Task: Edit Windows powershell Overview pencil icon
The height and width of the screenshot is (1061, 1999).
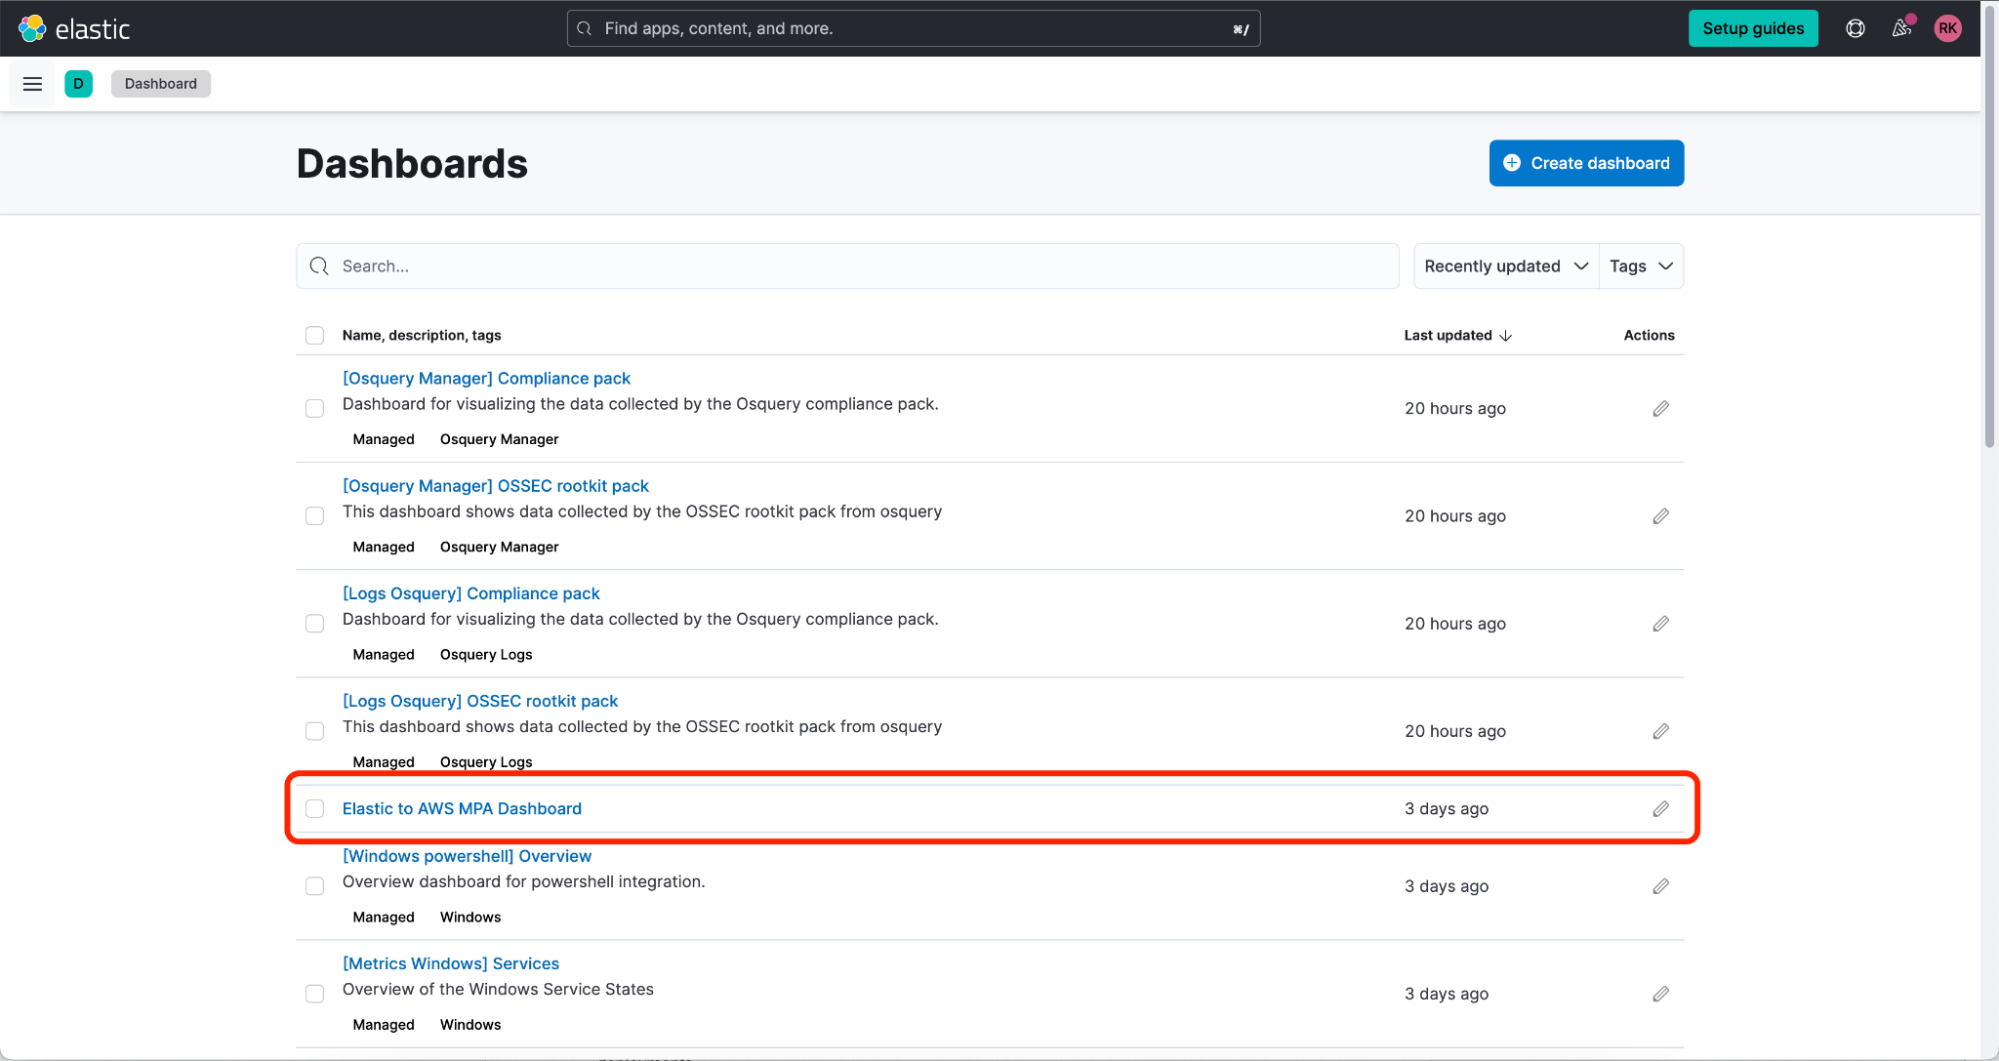Action: coord(1660,886)
